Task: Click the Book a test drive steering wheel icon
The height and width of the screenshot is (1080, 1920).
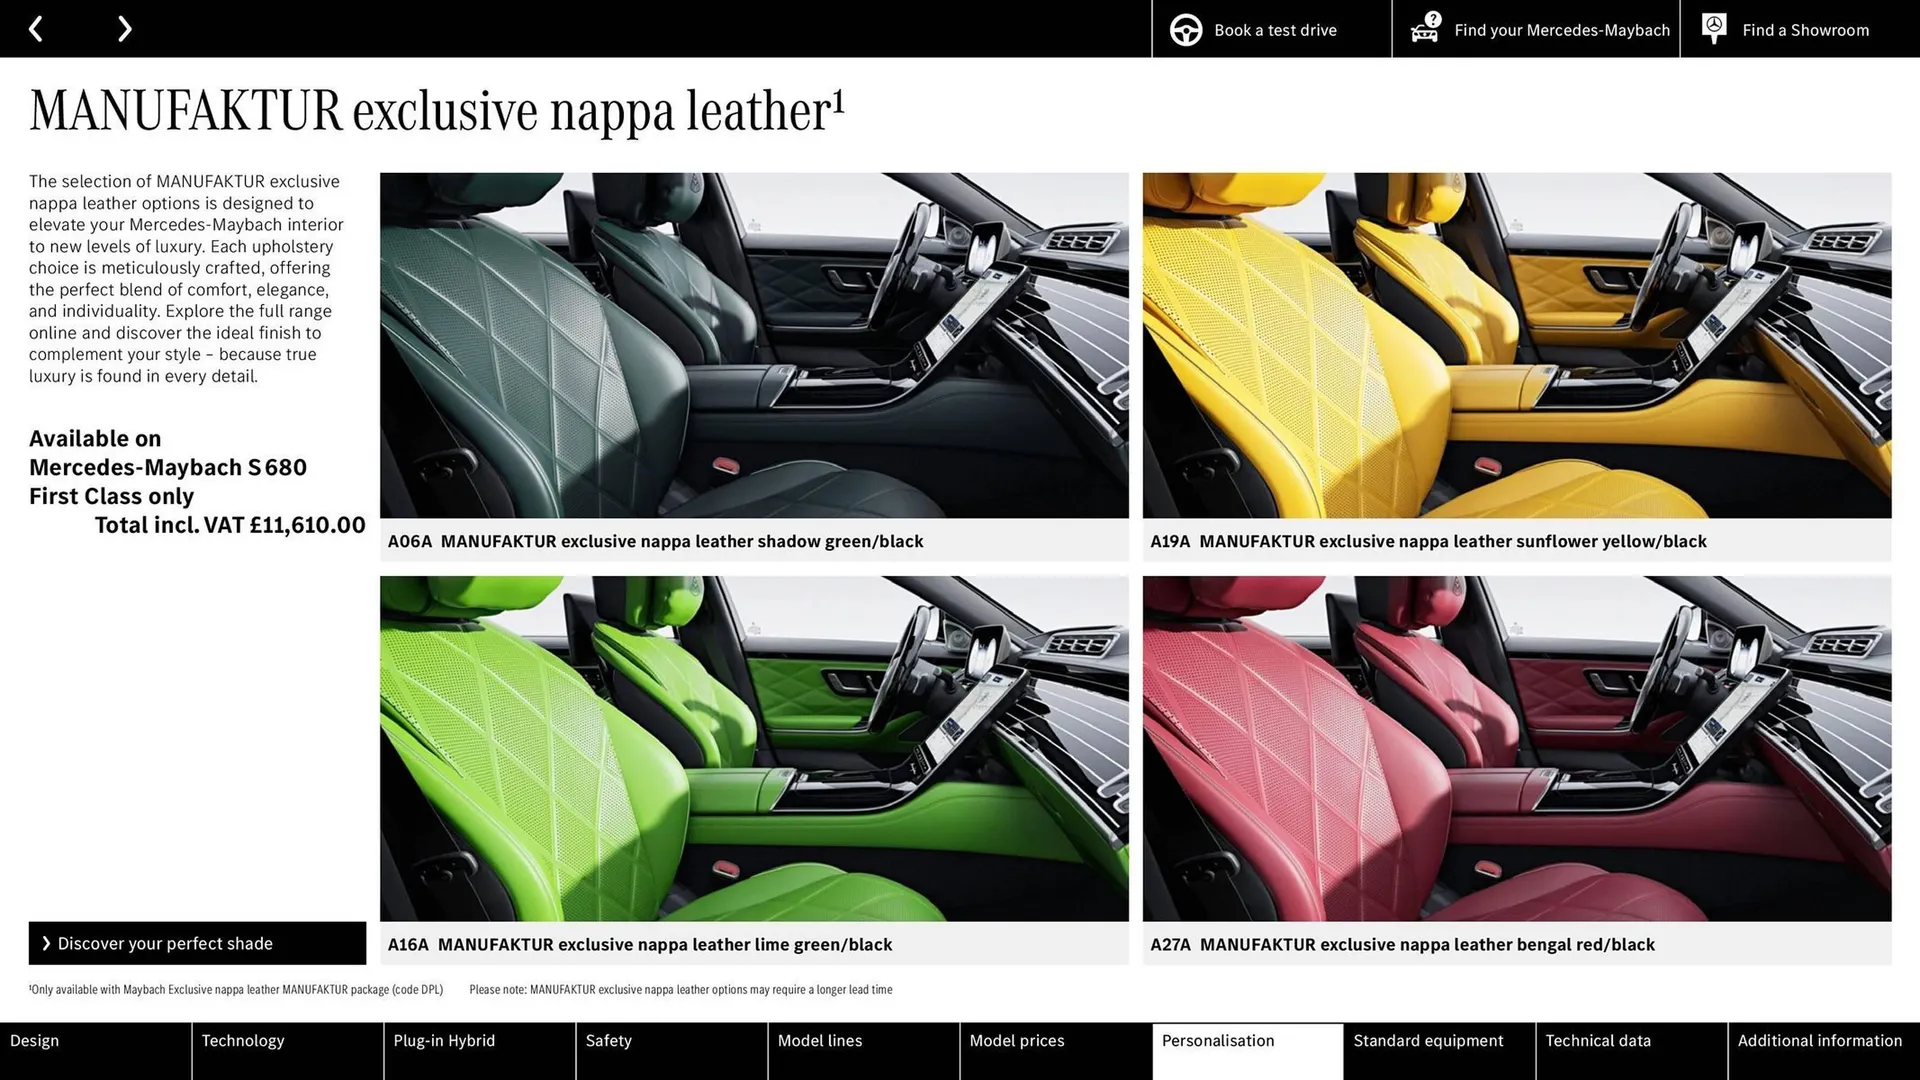Action: coord(1185,29)
